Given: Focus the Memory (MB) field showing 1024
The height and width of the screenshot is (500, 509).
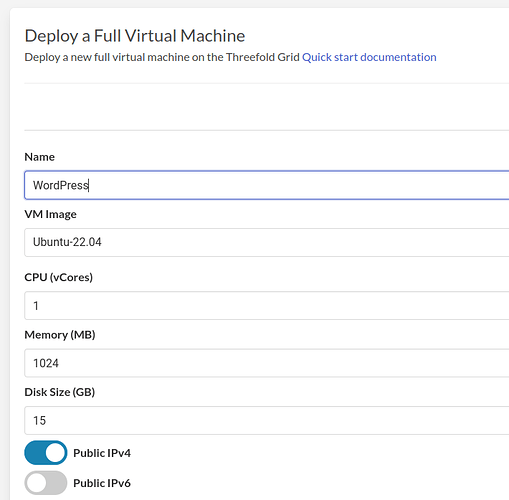Looking at the screenshot, I should tap(267, 363).
